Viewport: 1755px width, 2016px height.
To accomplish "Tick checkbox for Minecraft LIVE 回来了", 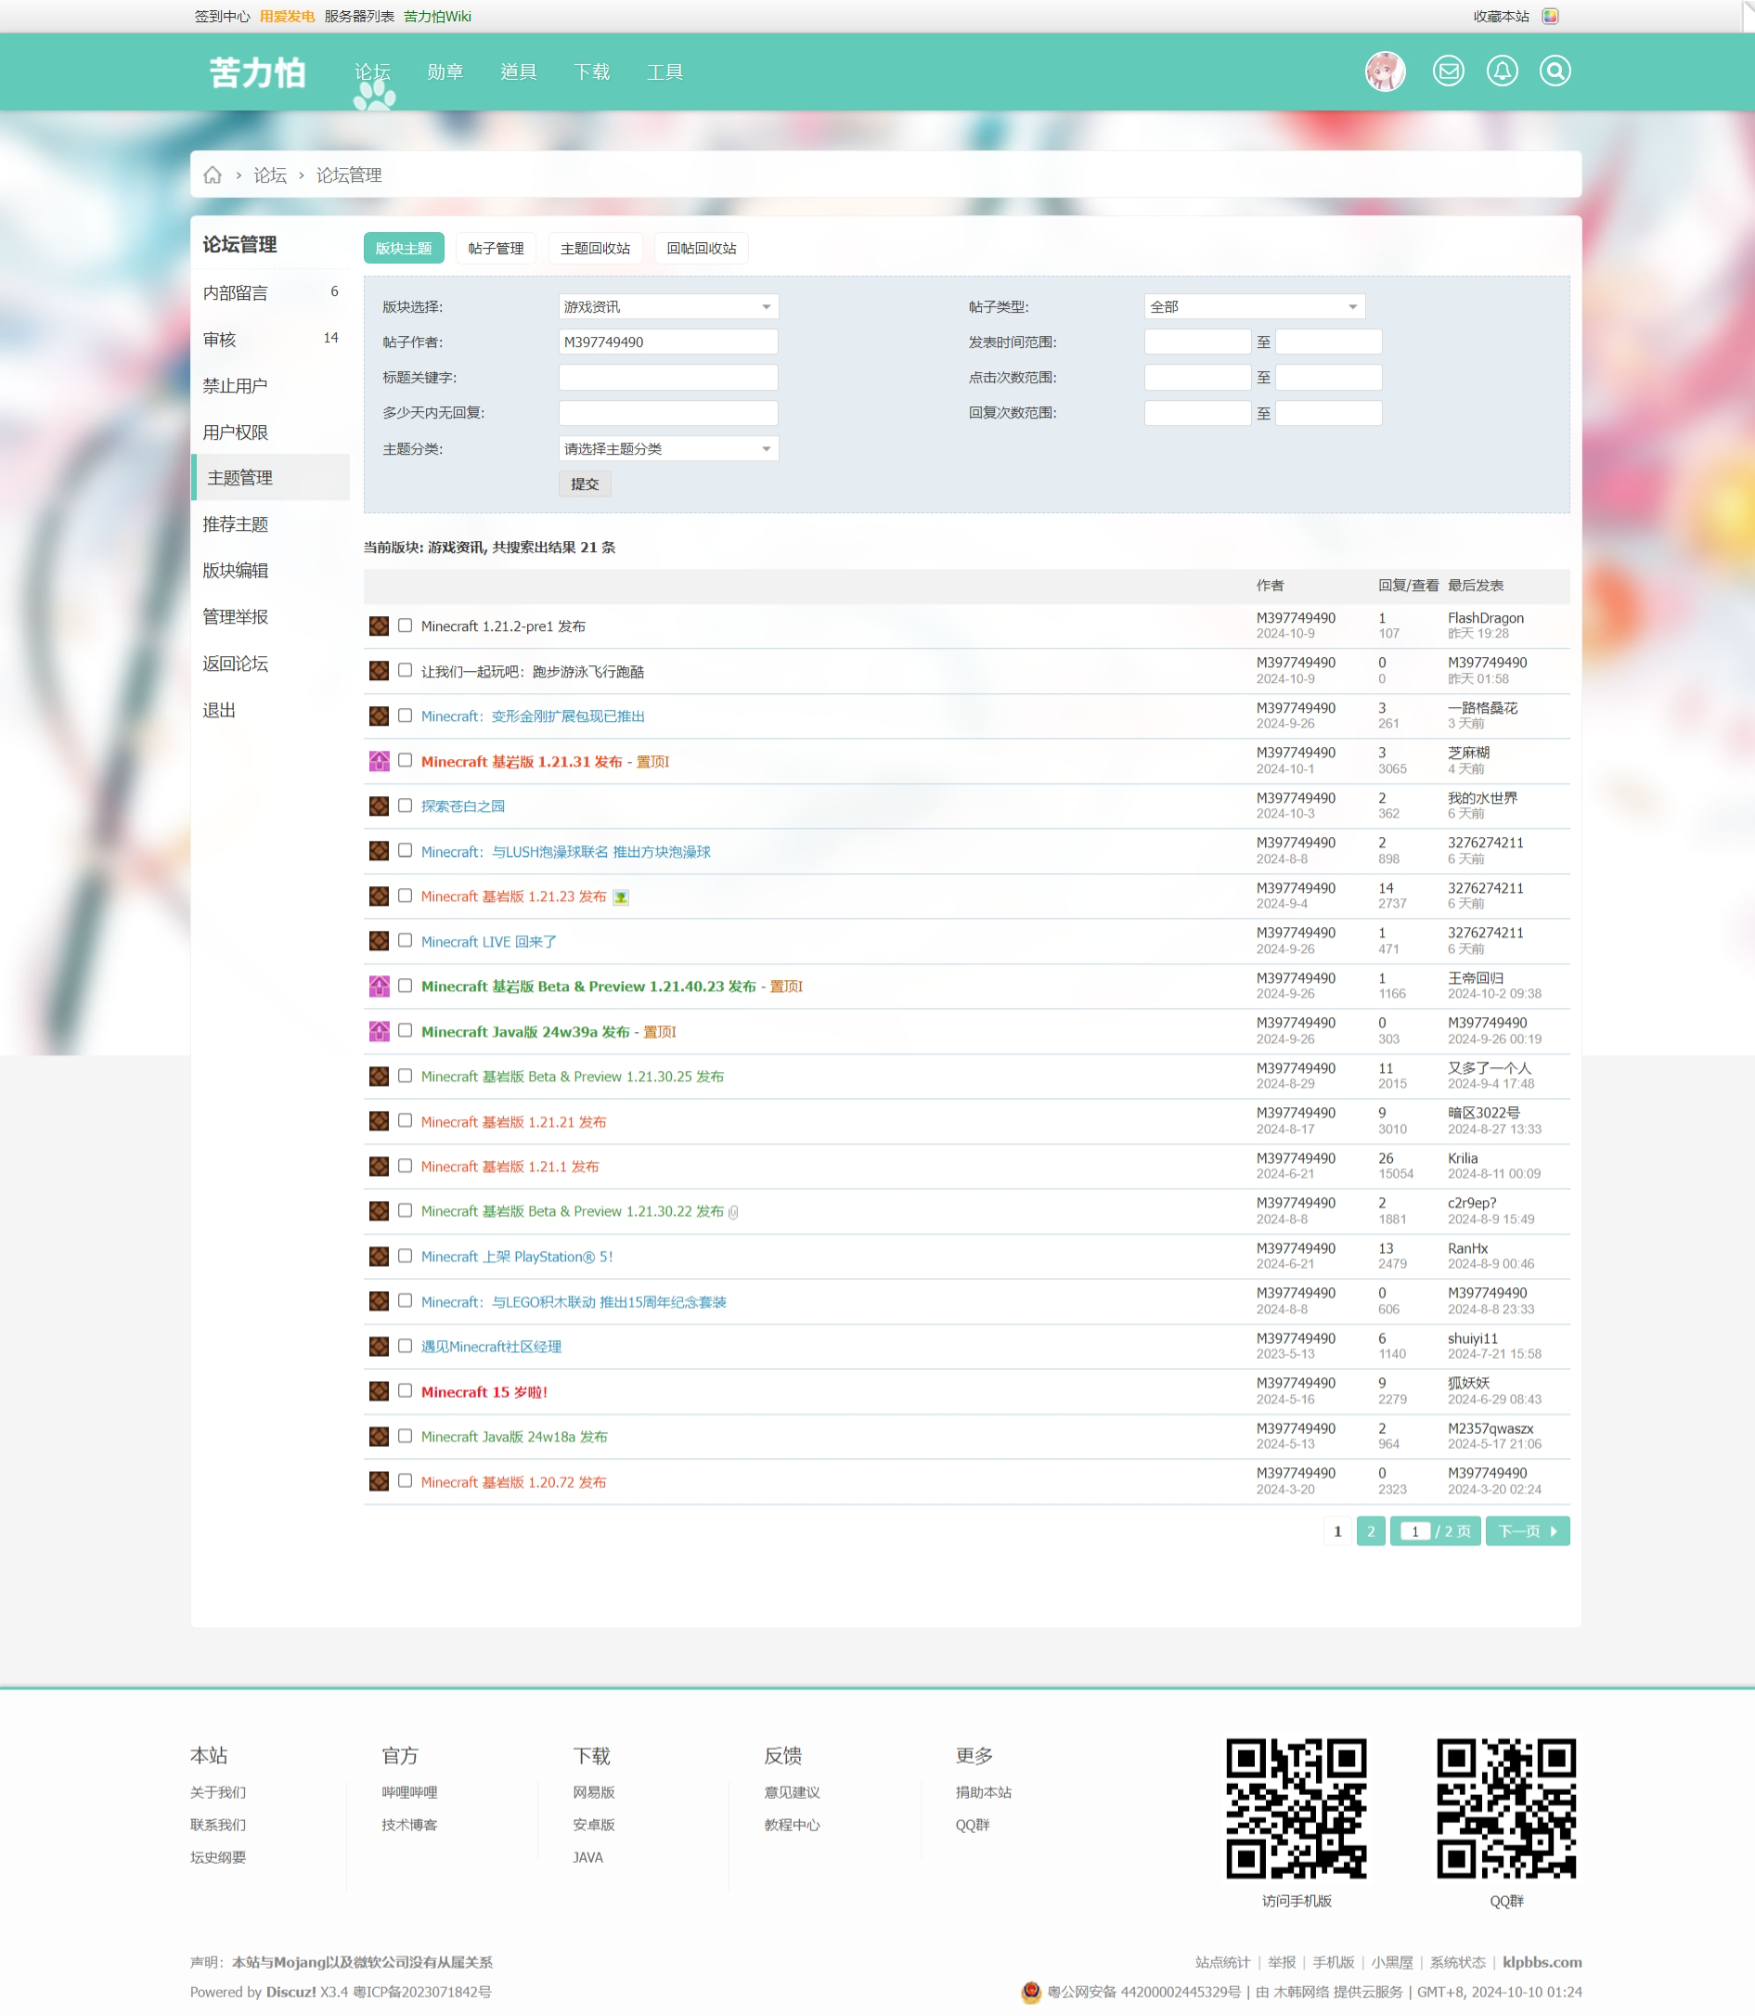I will click(405, 940).
